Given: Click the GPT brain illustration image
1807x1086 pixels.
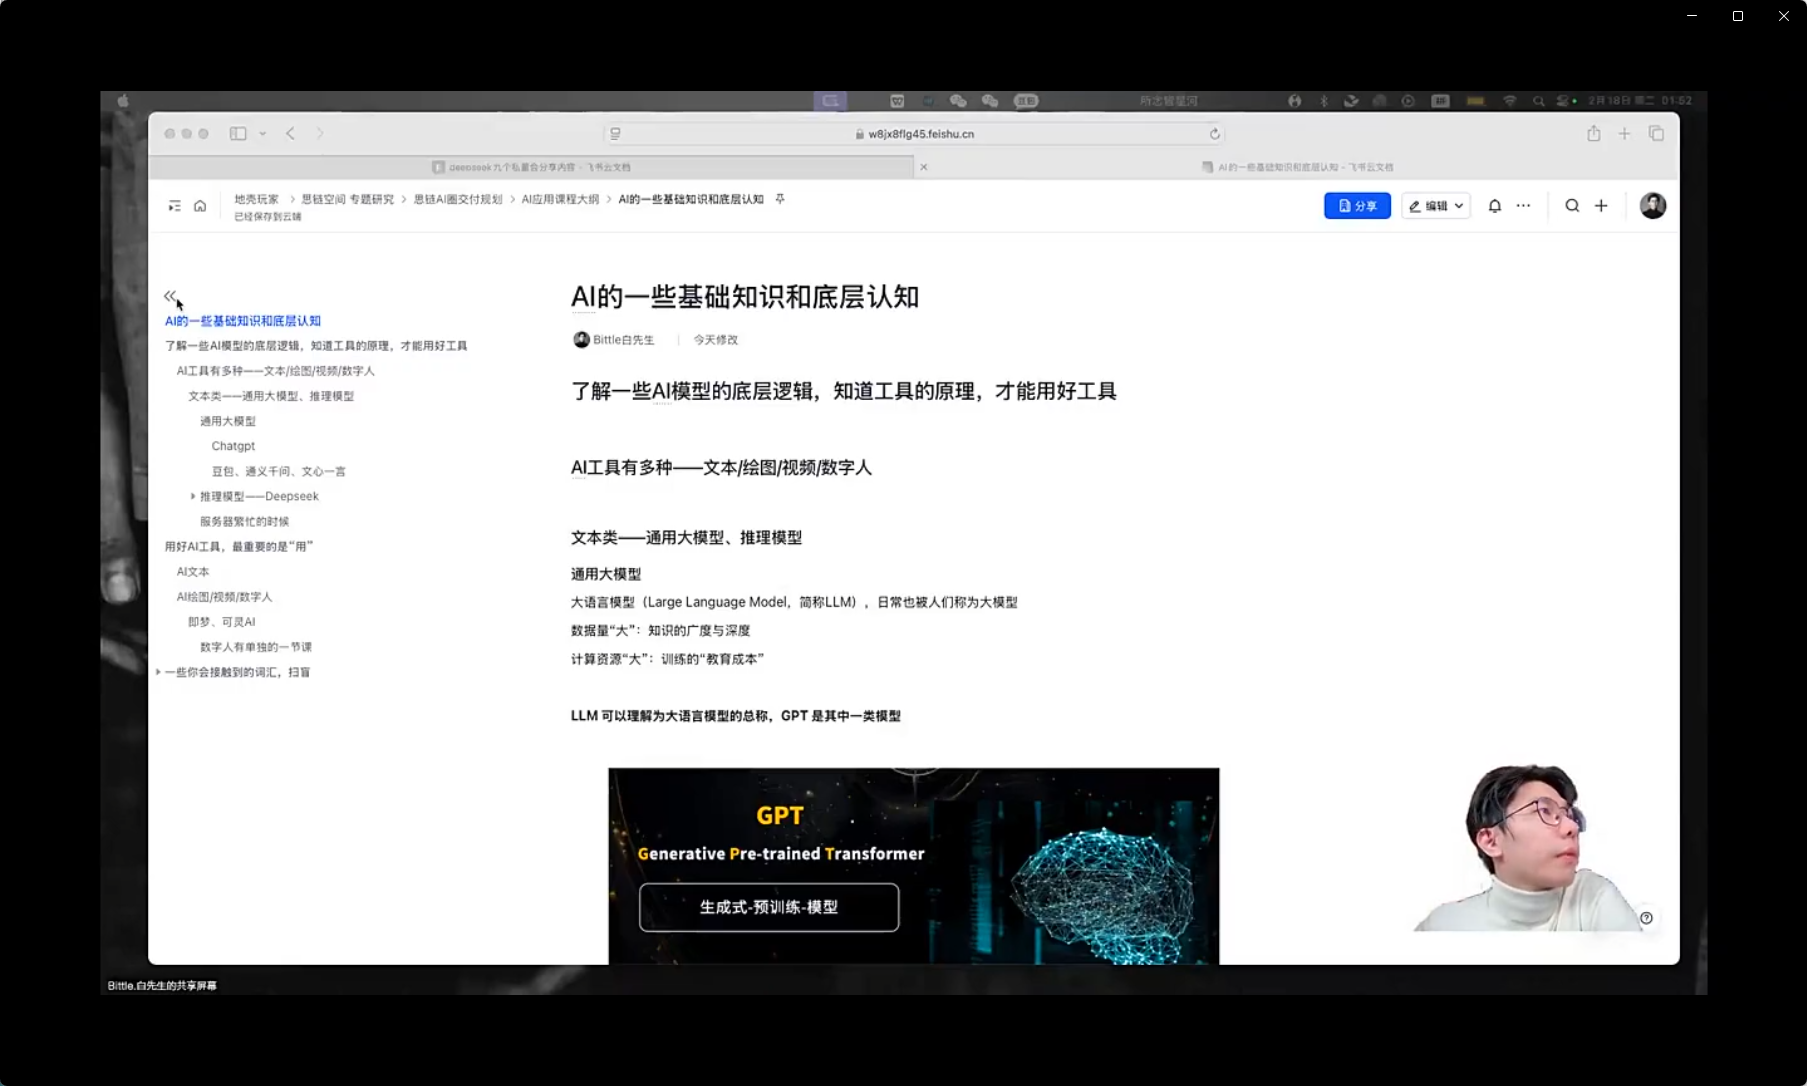Looking at the screenshot, I should point(913,866).
